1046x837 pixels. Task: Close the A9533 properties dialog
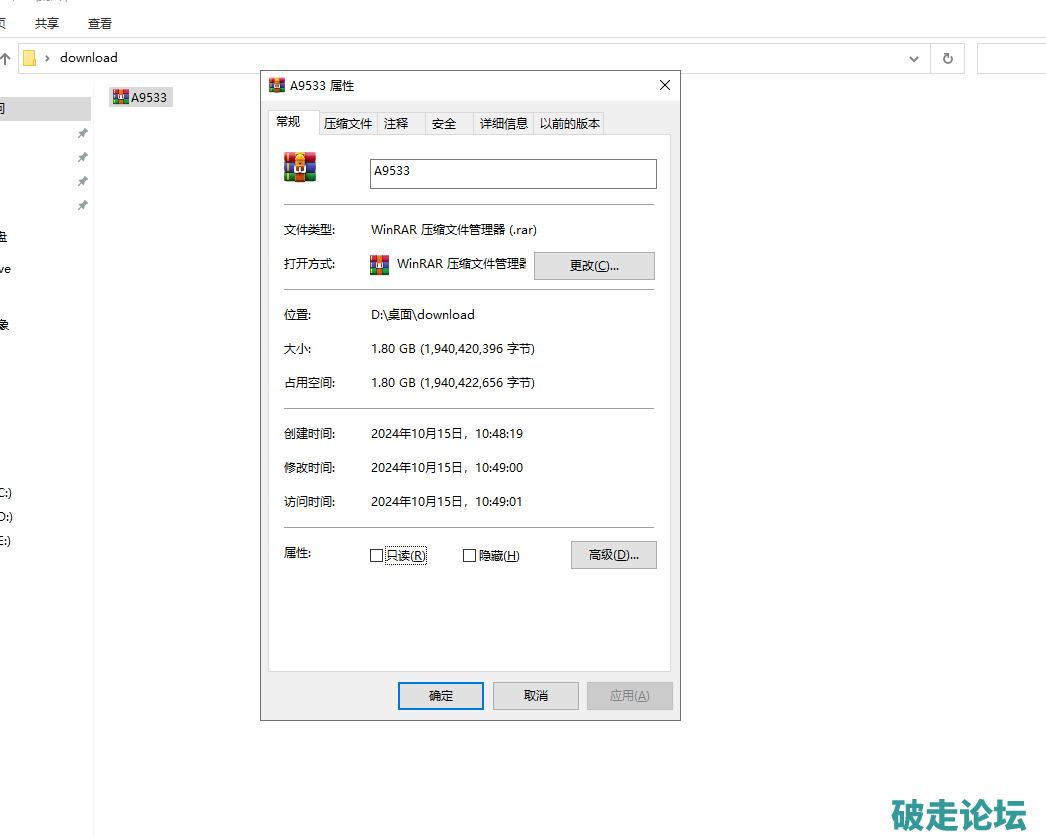click(665, 86)
